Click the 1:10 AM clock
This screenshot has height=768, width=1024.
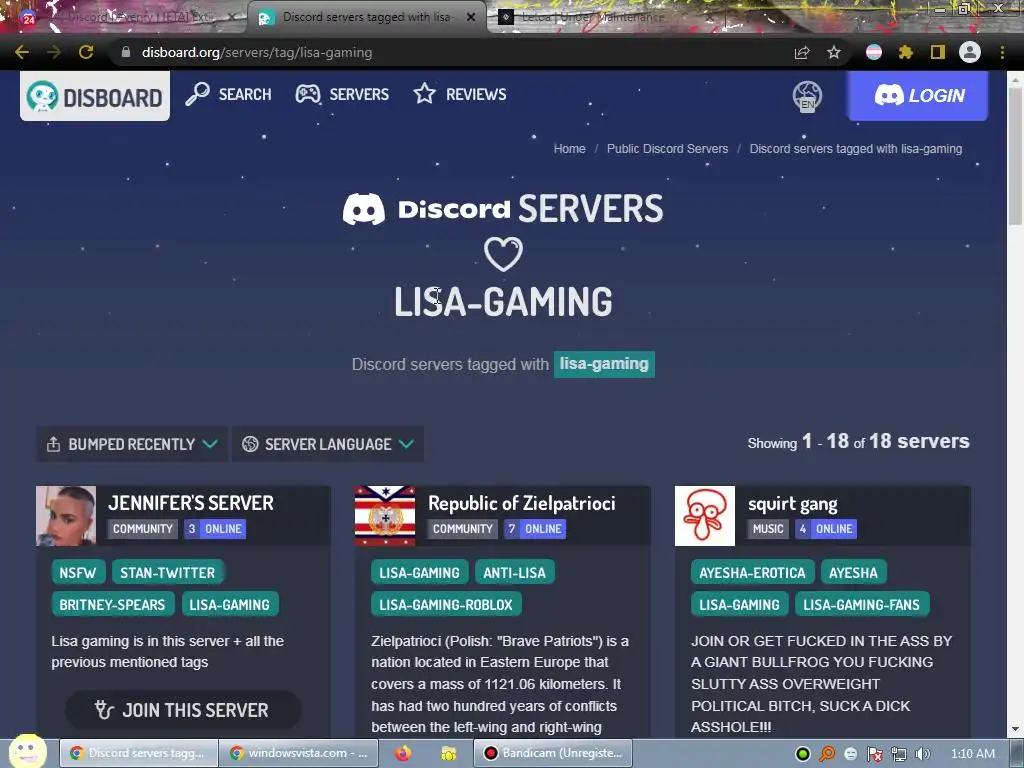tap(973, 754)
